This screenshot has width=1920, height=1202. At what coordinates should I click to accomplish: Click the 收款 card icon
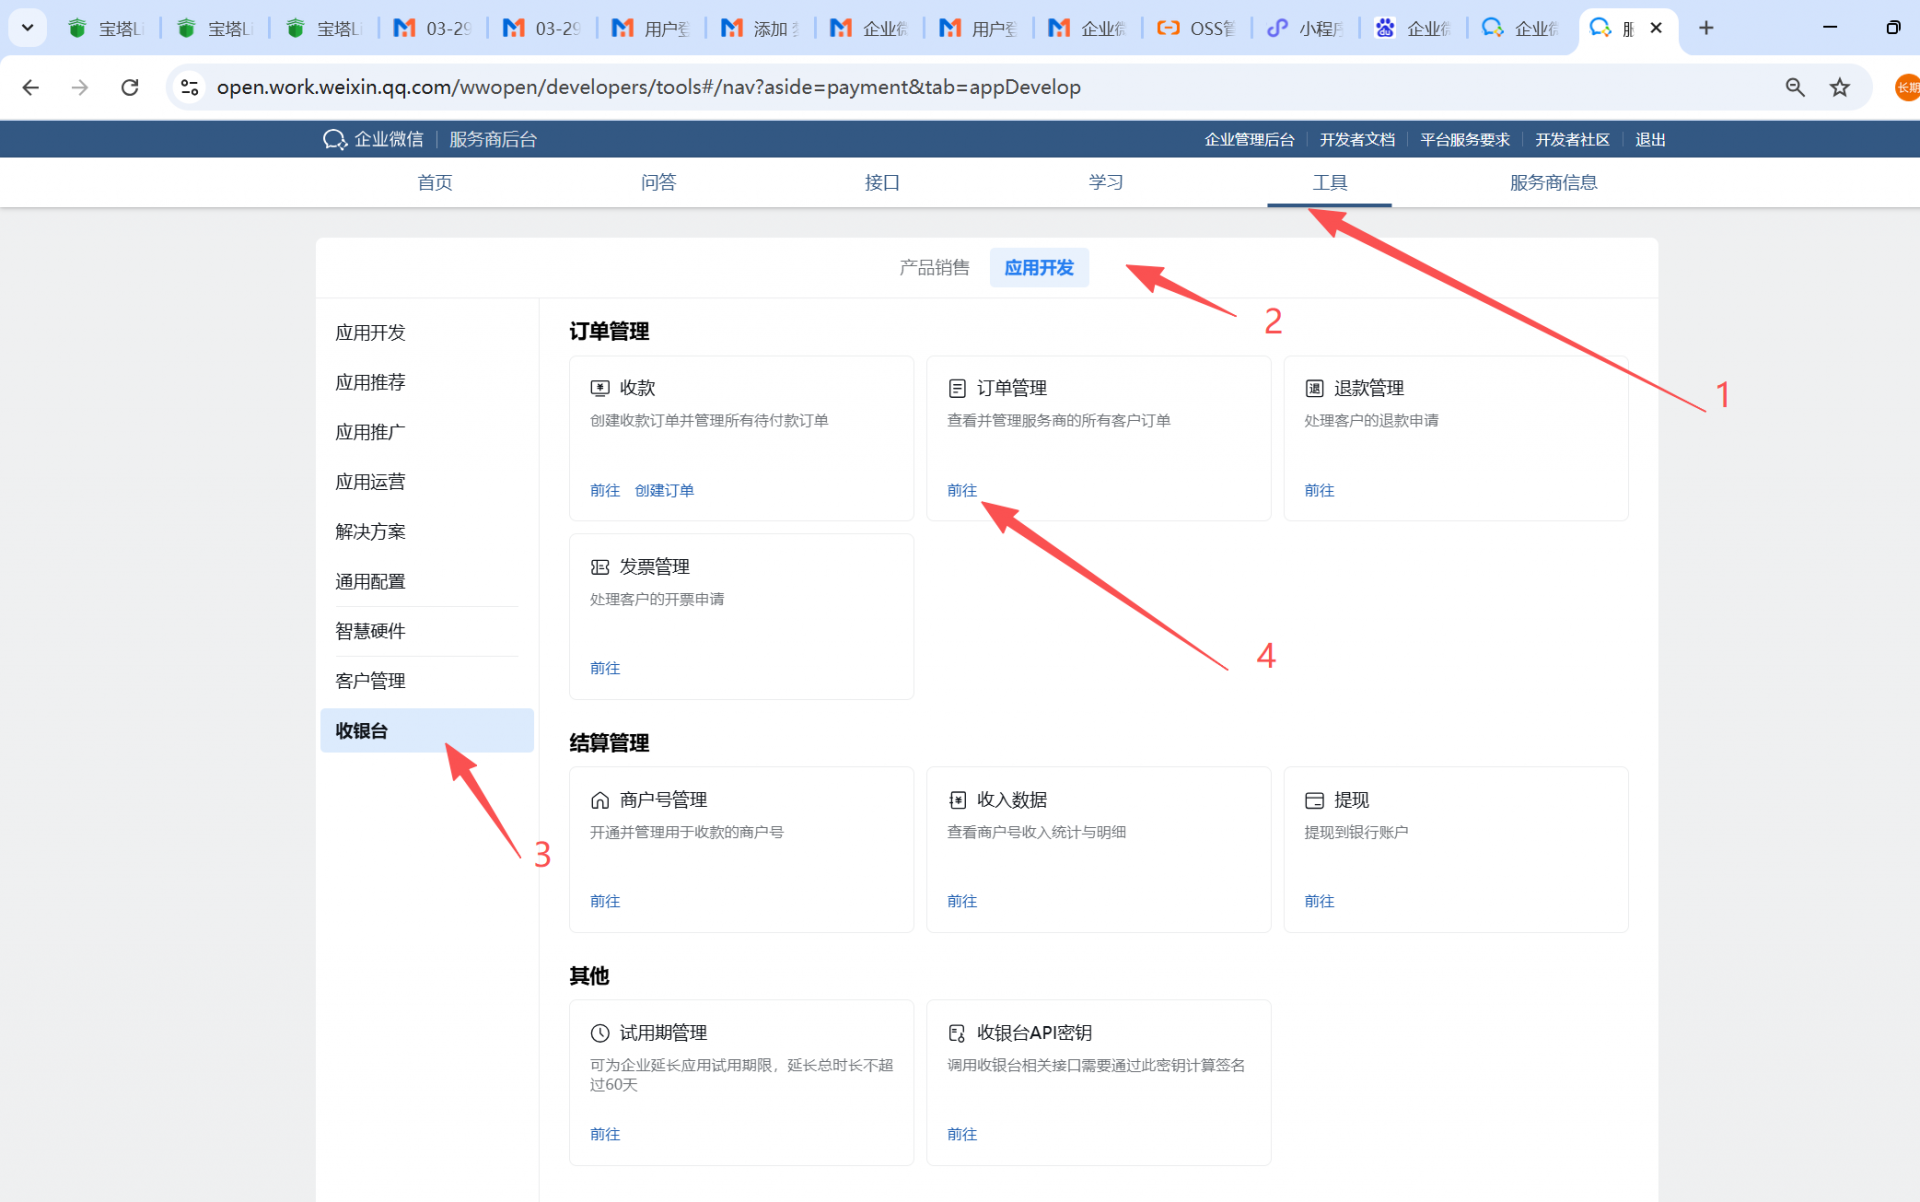[600, 388]
